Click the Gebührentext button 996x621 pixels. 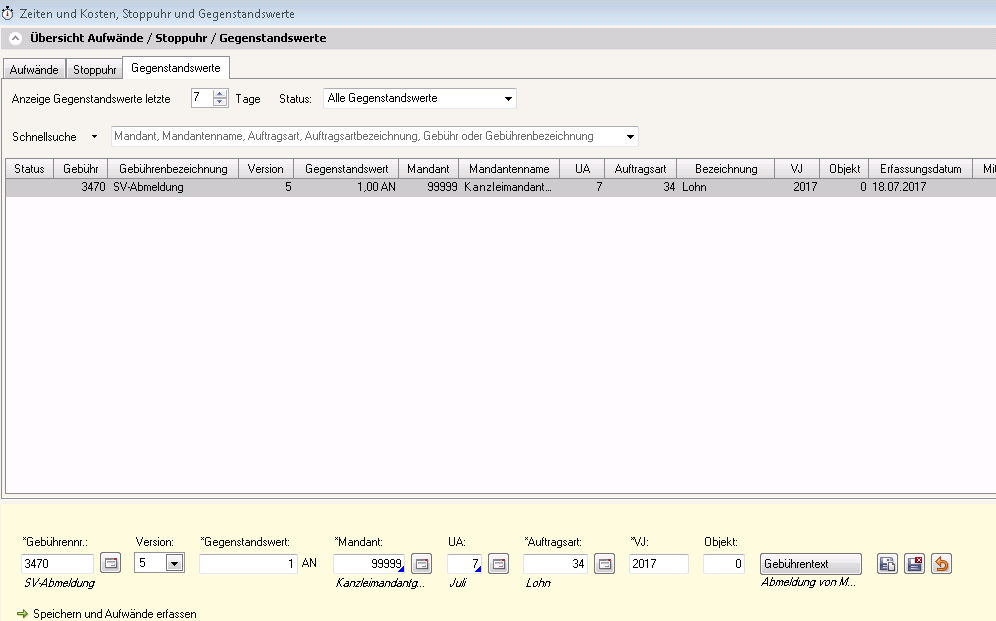pyautogui.click(x=811, y=564)
